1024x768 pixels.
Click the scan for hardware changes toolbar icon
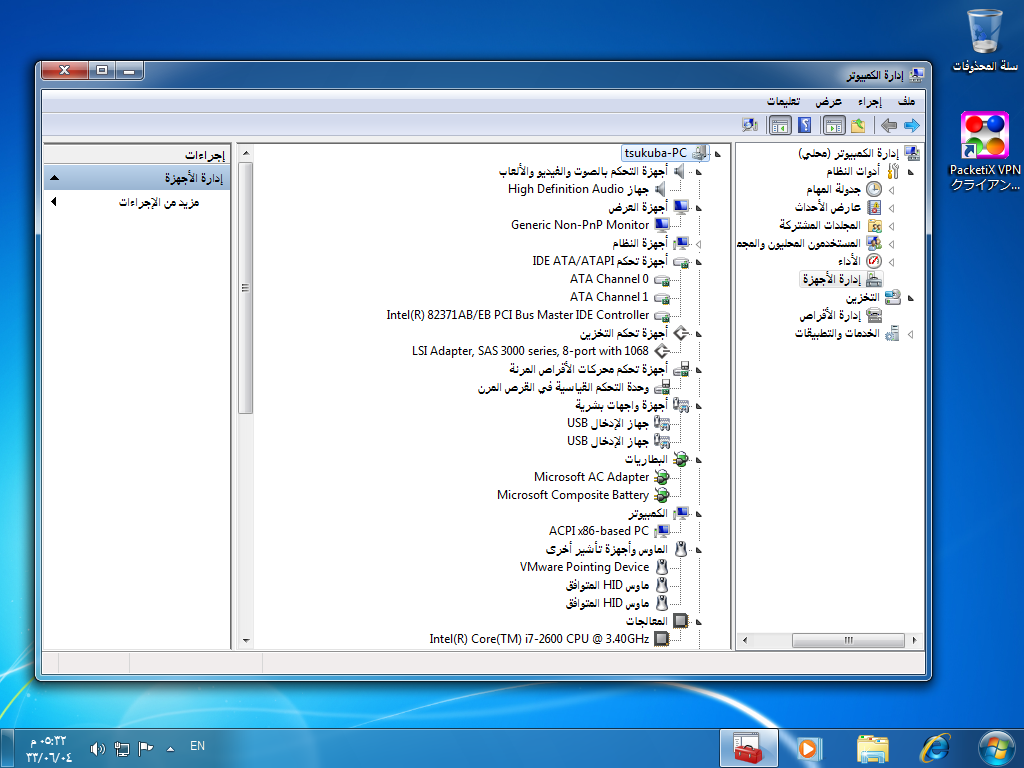[750, 125]
